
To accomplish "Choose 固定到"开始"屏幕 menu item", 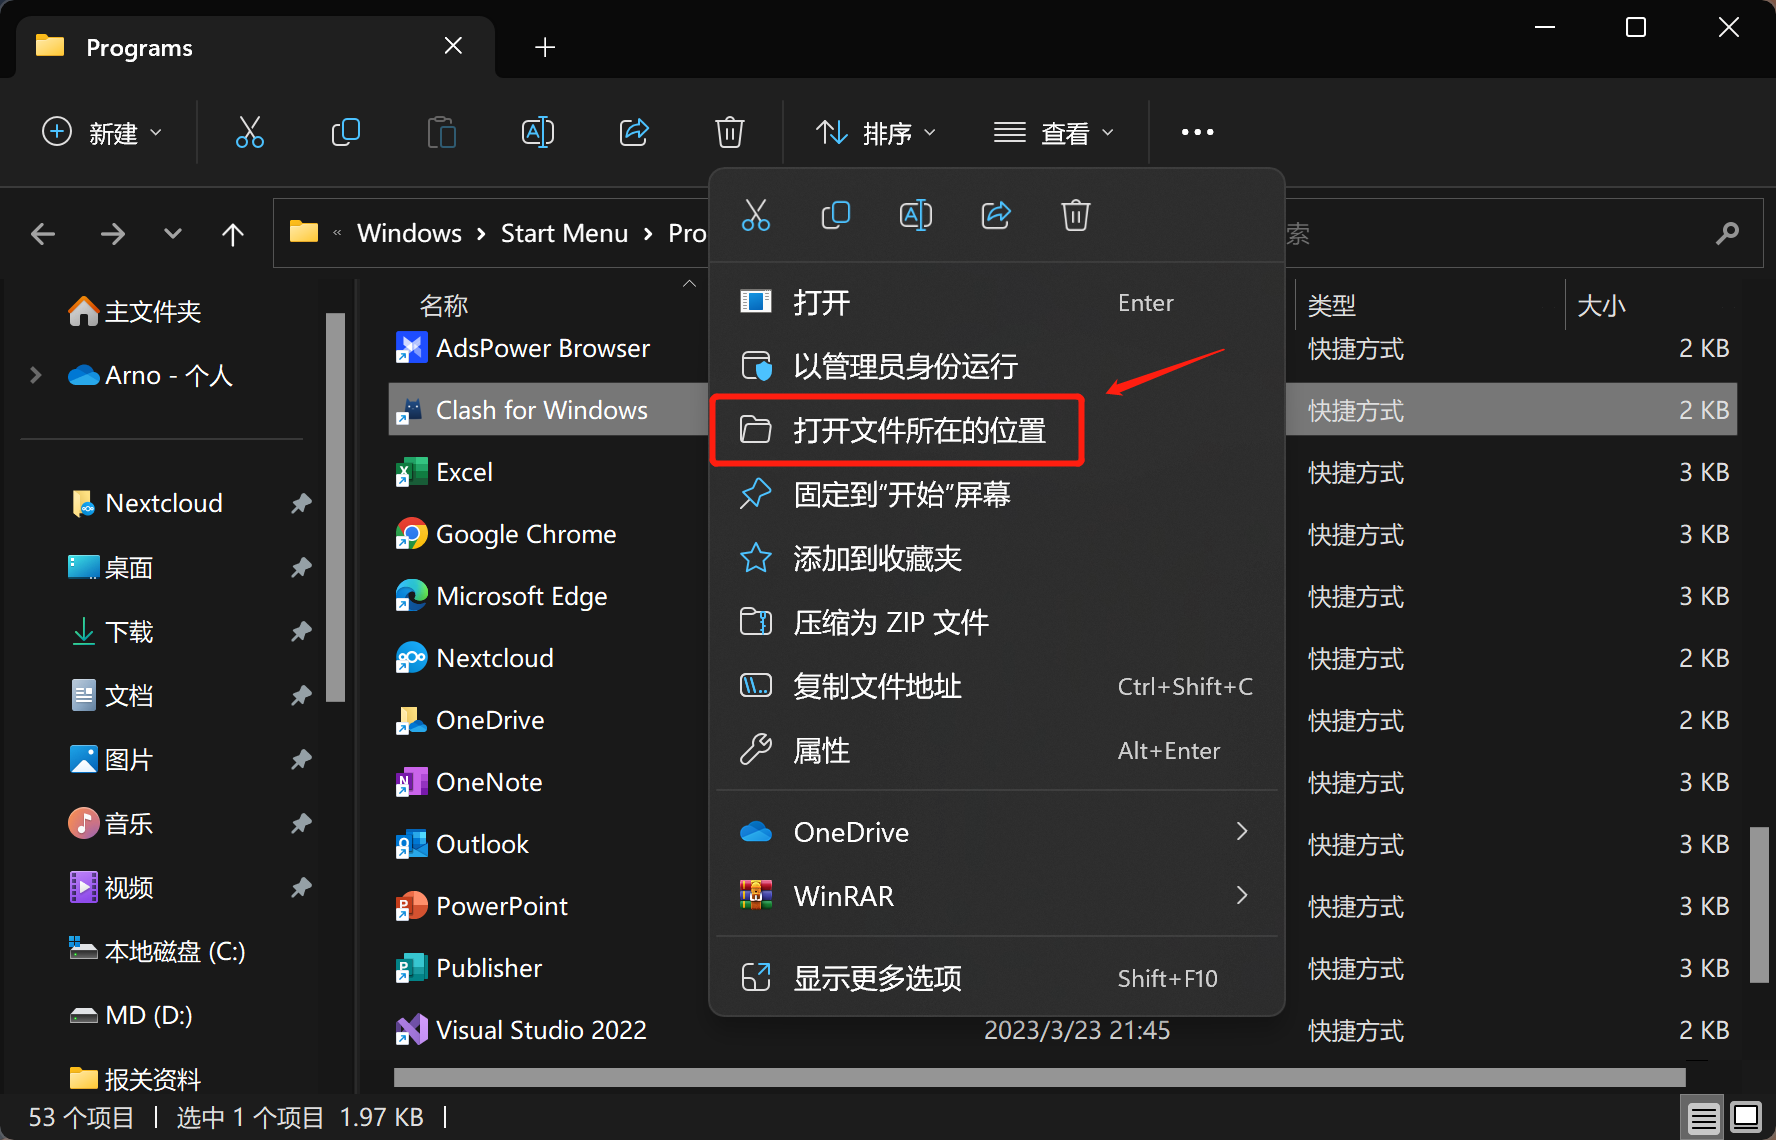I will point(996,494).
